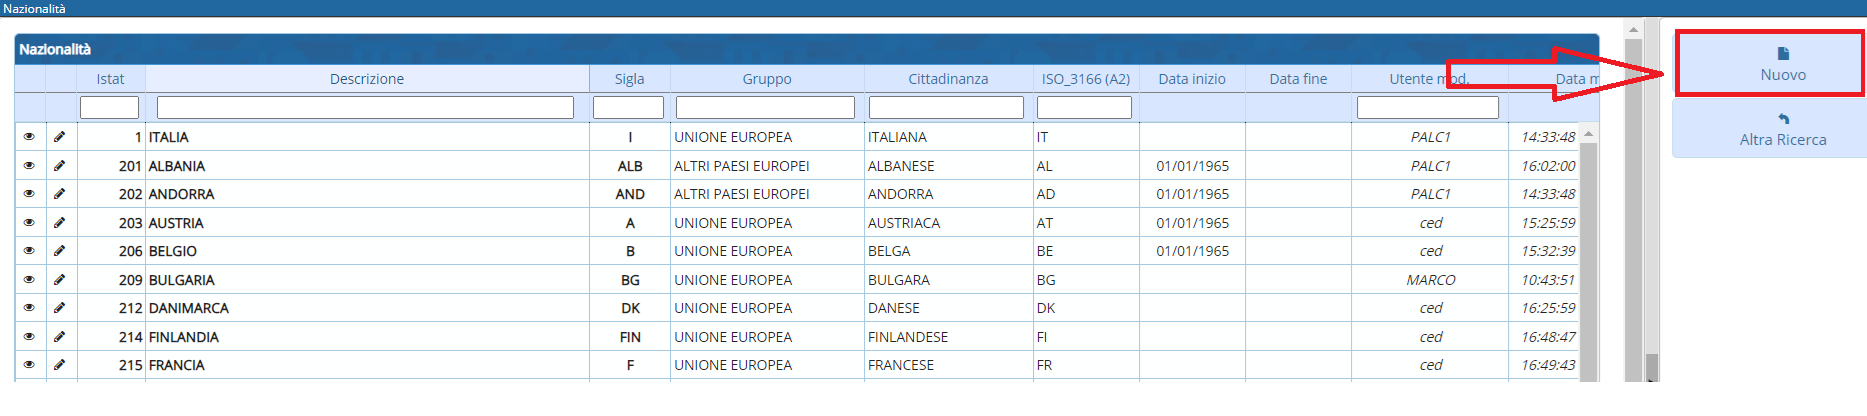
Task: Click the Nuovo button
Action: pos(1770,64)
